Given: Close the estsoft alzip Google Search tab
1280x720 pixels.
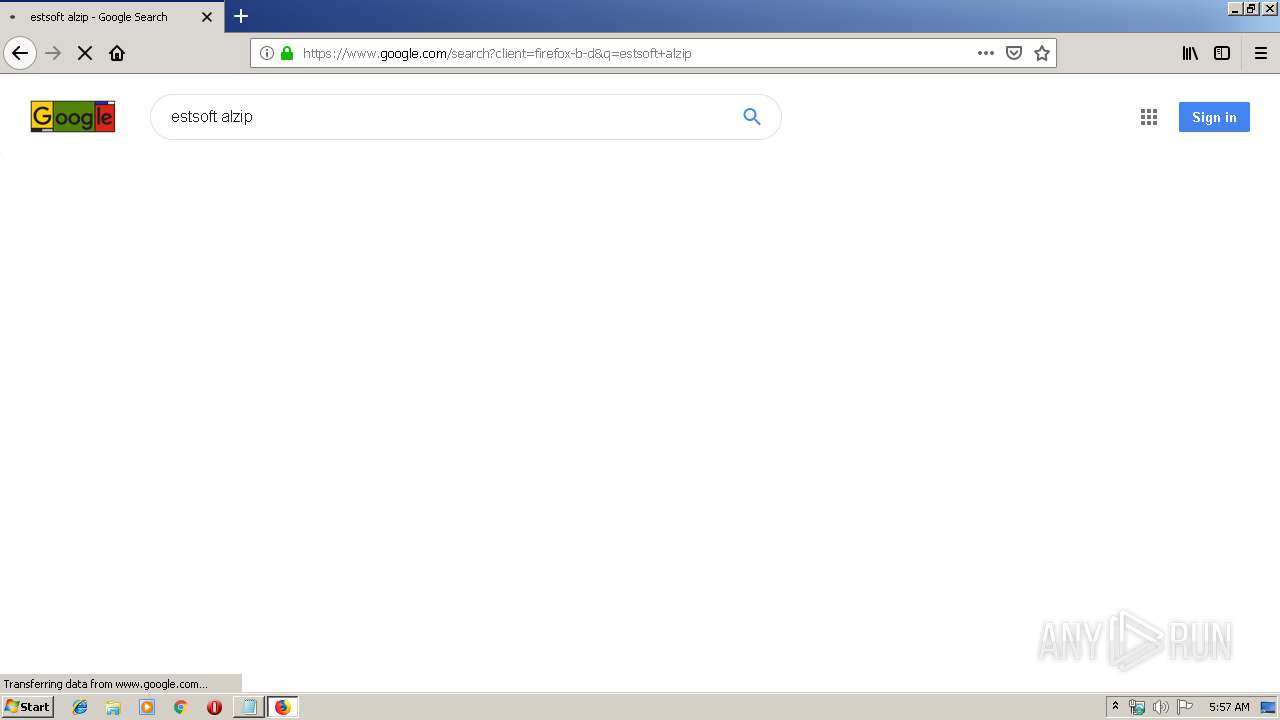Looking at the screenshot, I should (x=207, y=17).
